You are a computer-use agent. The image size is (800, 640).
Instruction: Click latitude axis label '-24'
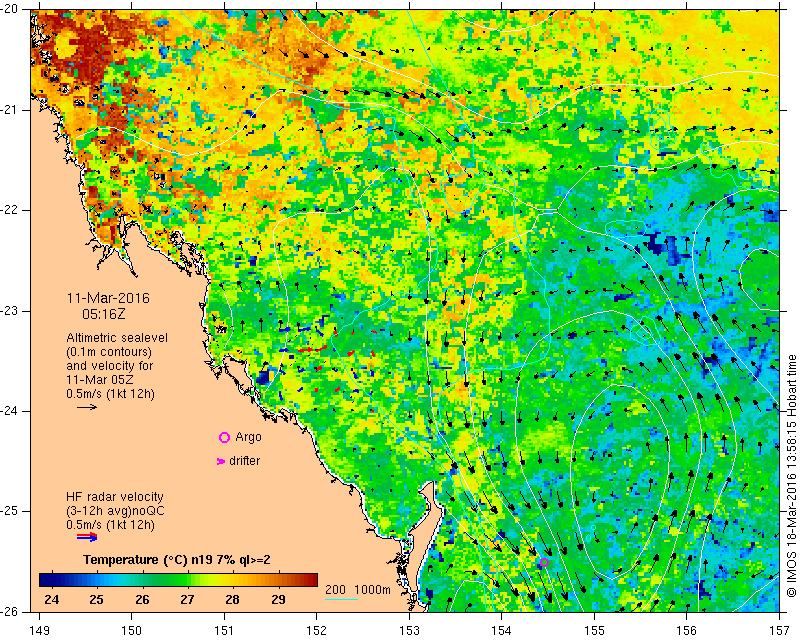tap(11, 411)
